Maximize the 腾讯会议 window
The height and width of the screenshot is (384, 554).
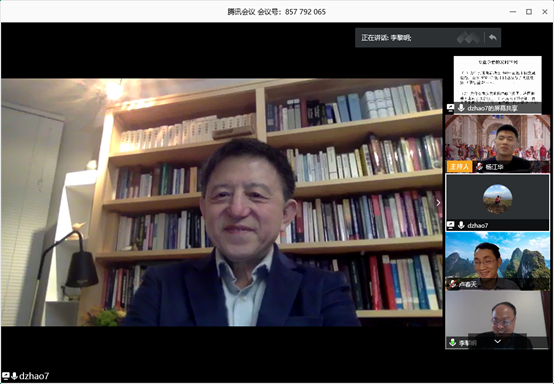click(529, 12)
